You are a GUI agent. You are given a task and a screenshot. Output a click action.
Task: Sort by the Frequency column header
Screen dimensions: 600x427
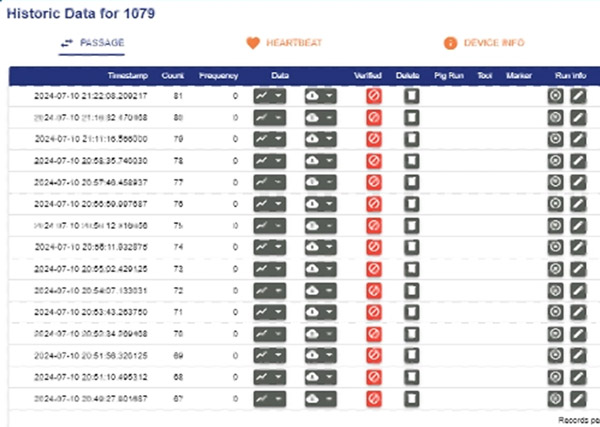pyautogui.click(x=218, y=76)
